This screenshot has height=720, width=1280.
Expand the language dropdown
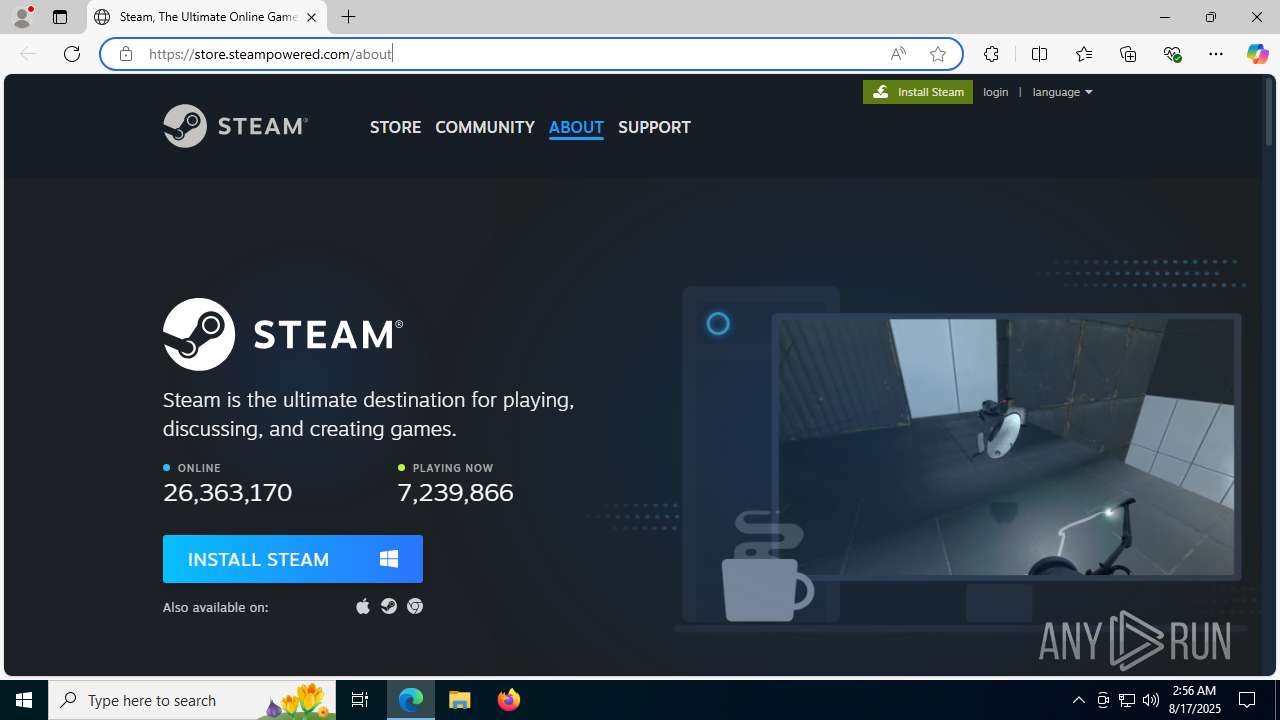click(1062, 92)
